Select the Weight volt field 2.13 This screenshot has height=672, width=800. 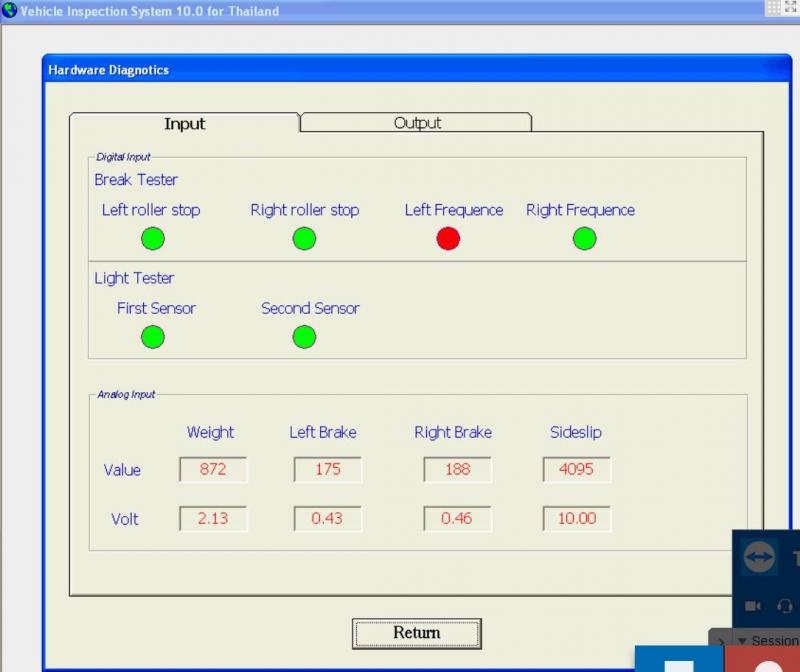213,518
